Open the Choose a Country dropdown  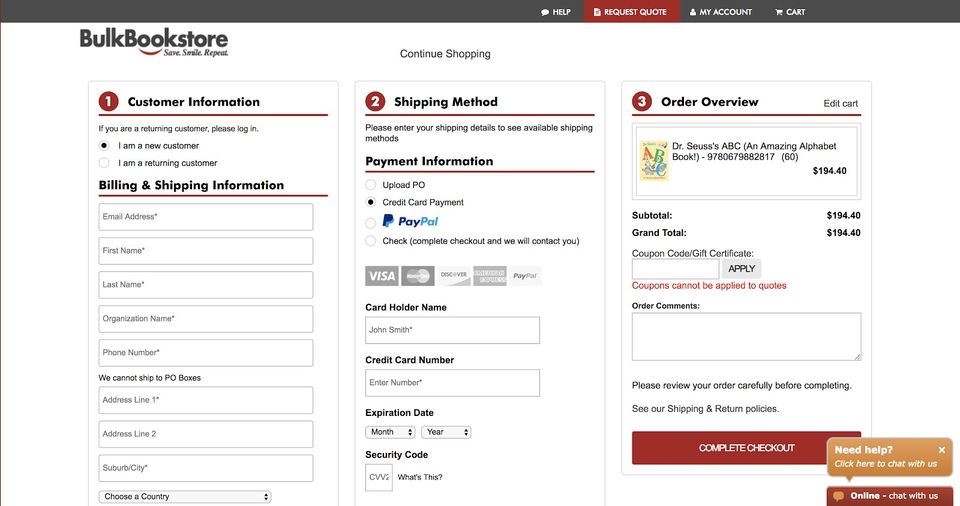coord(185,496)
